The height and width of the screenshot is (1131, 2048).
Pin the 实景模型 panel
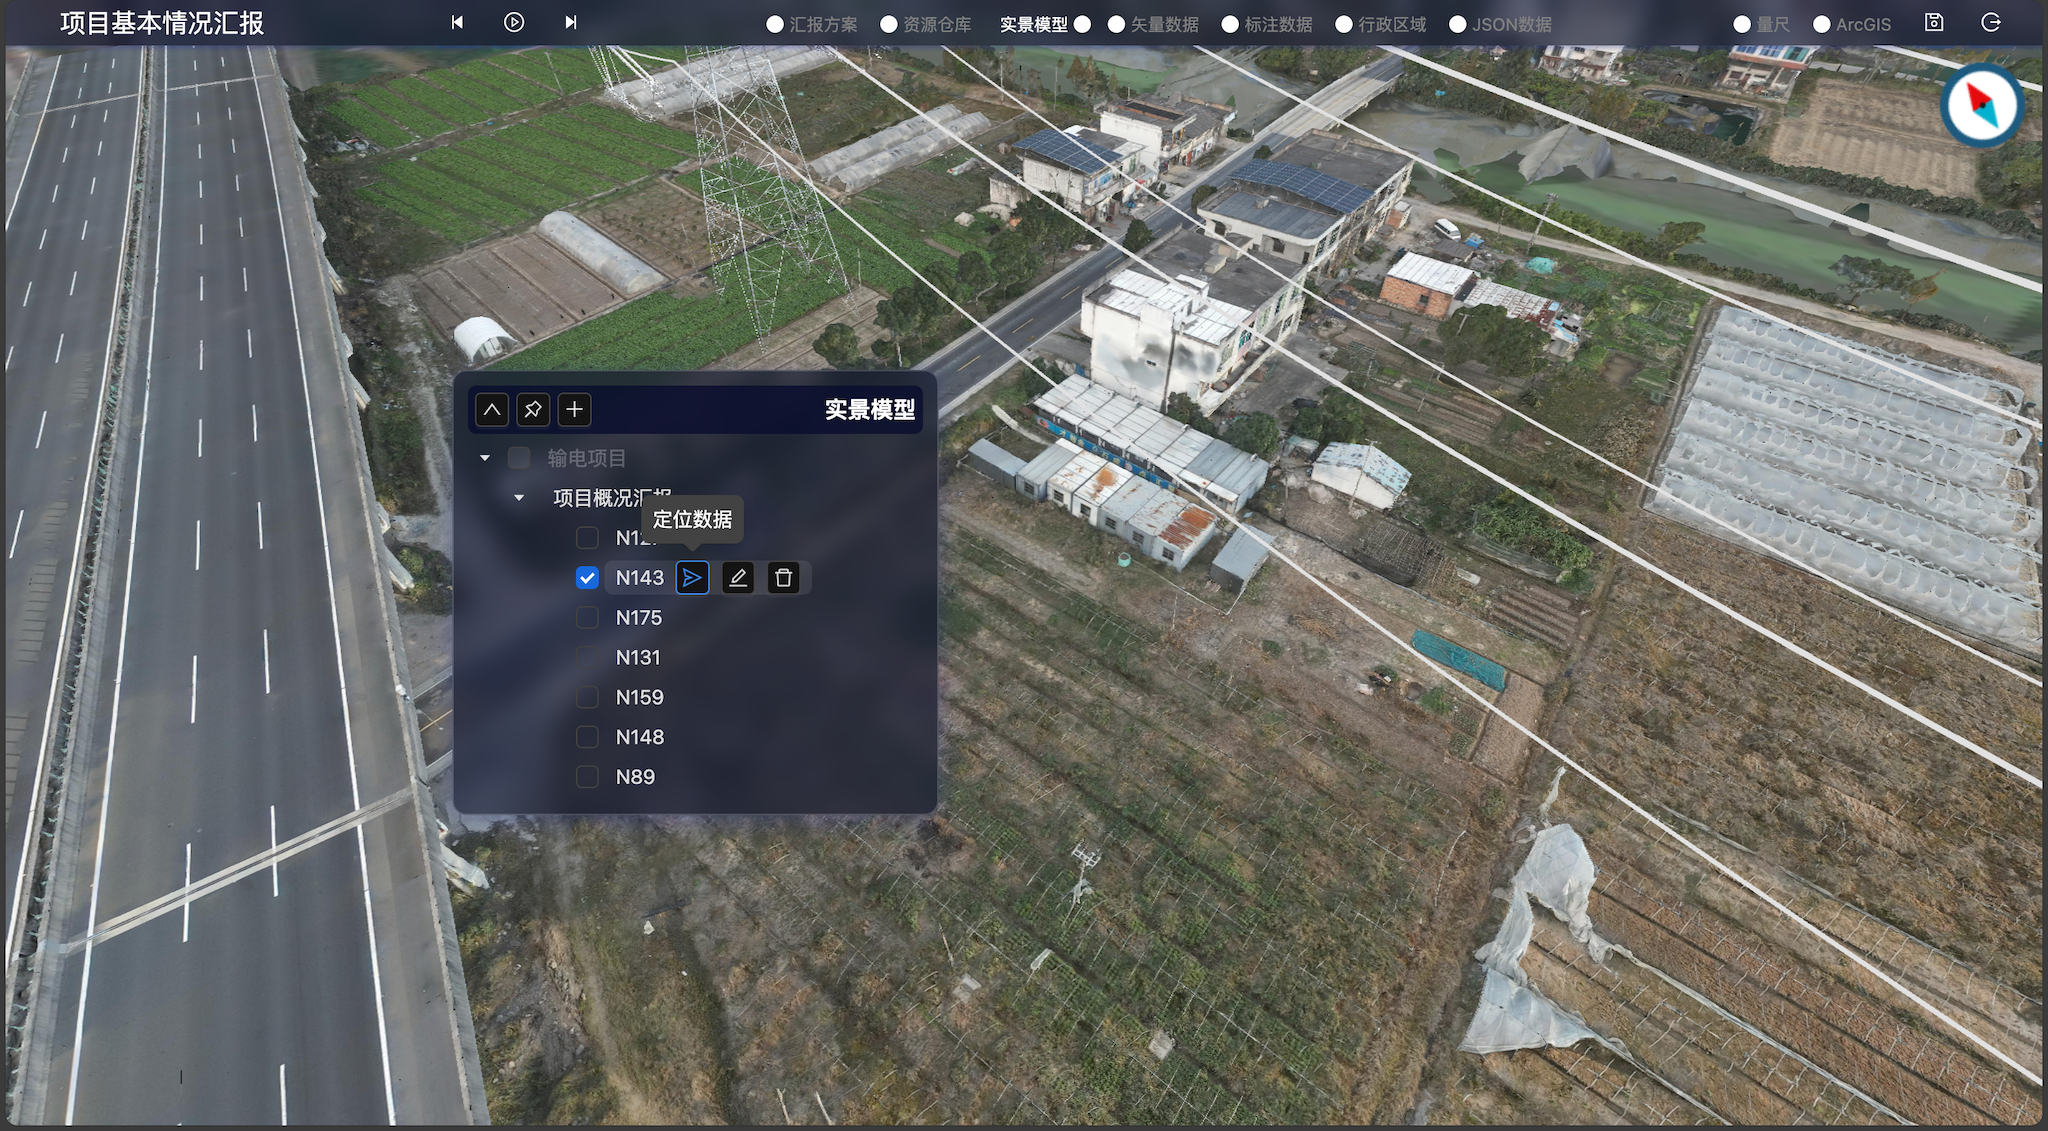click(x=533, y=409)
